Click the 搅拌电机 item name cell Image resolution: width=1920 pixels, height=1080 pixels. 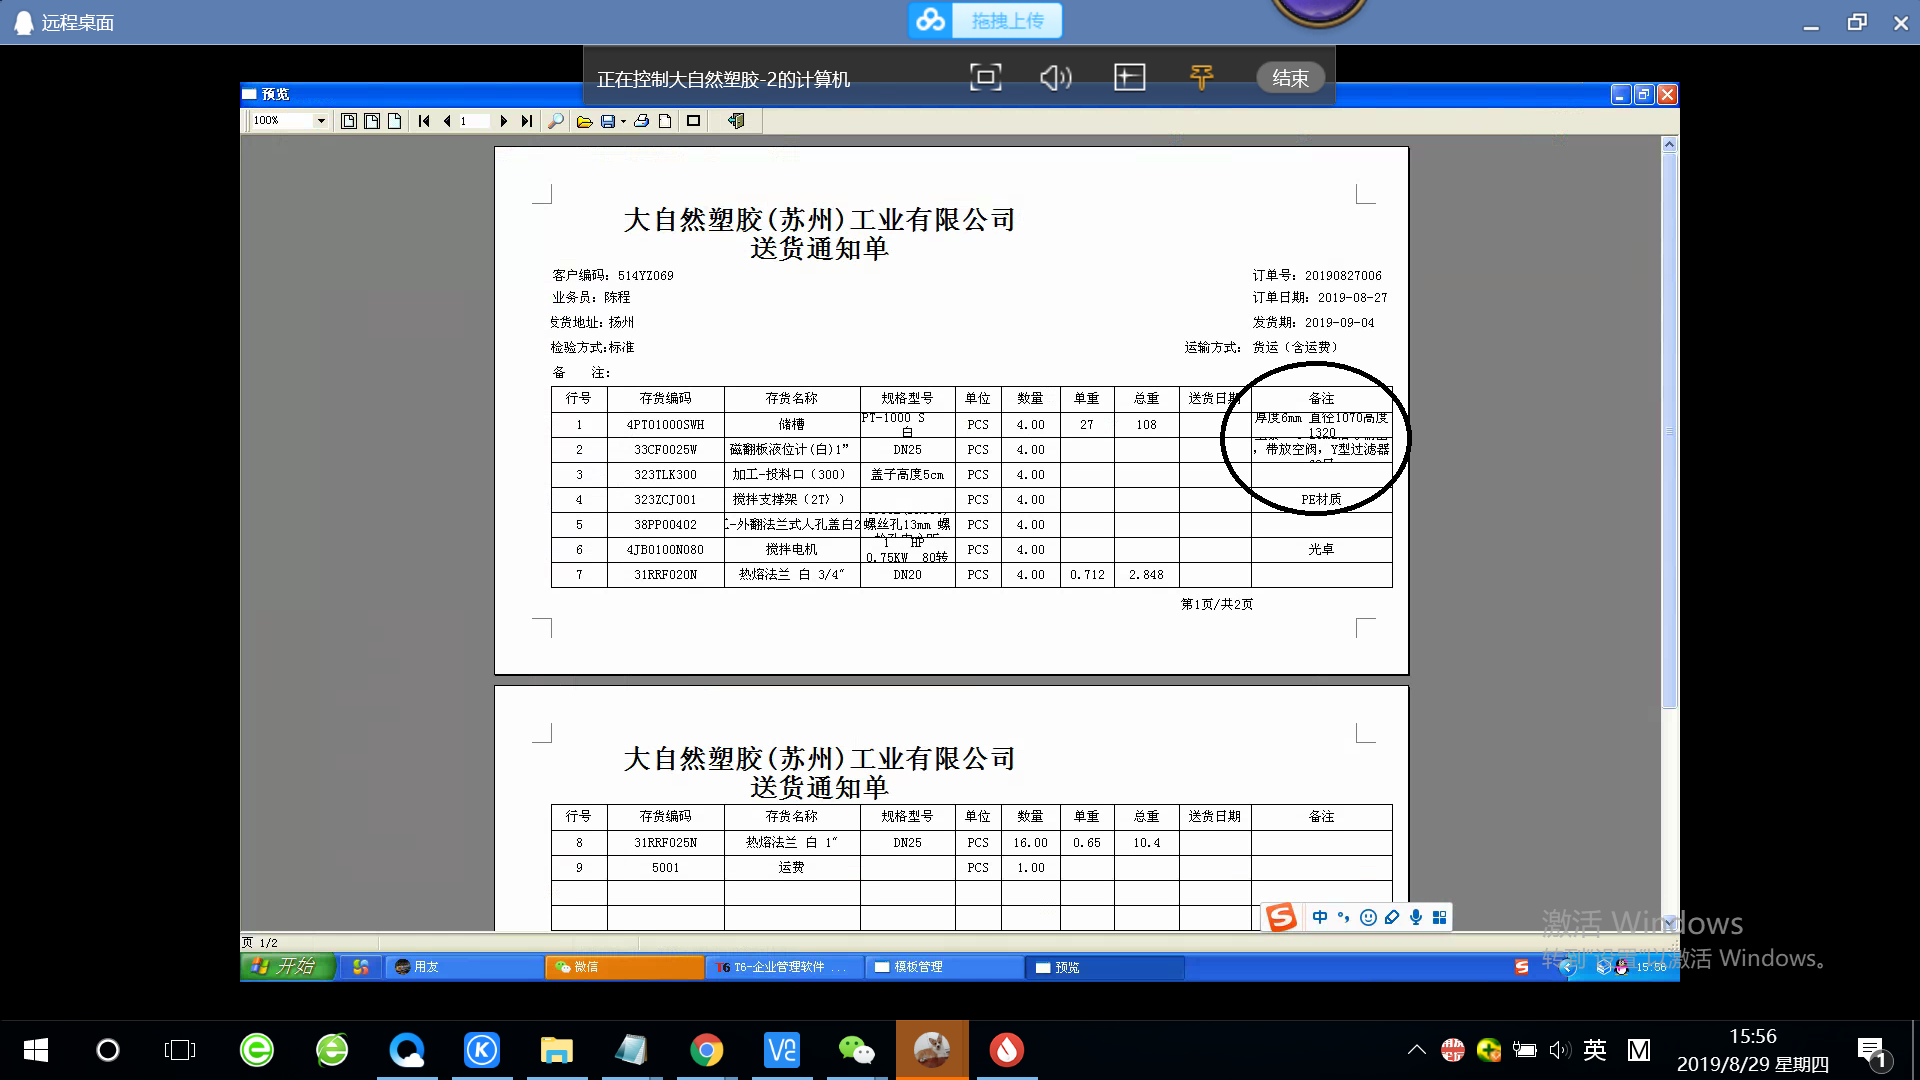point(792,550)
